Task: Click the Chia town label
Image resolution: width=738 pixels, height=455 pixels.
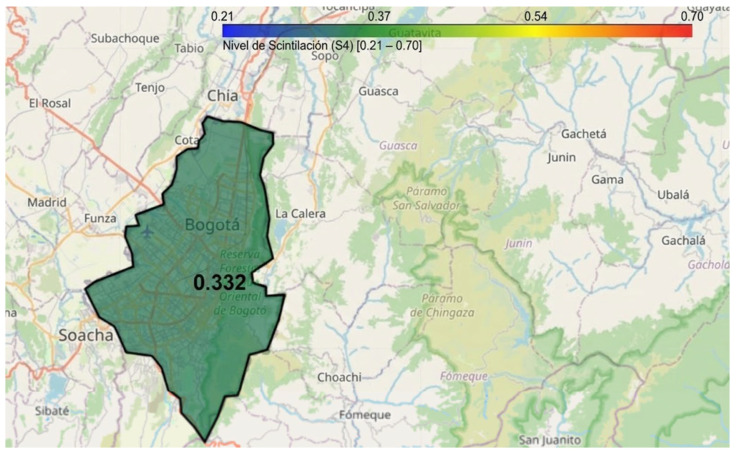Action: point(223,96)
